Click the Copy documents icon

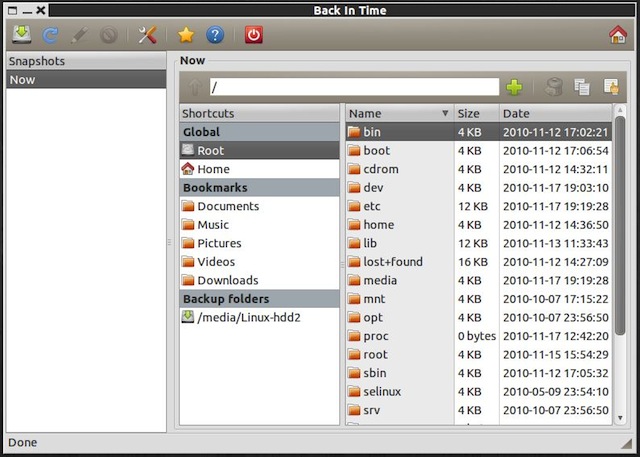point(582,87)
